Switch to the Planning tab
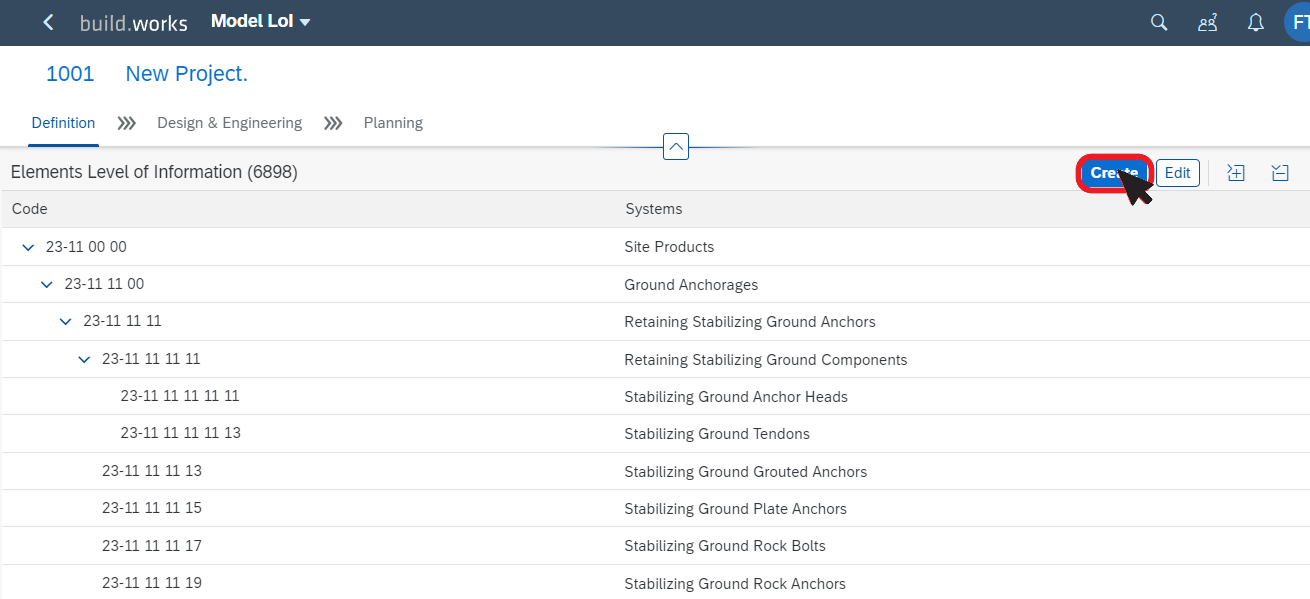 click(x=393, y=123)
